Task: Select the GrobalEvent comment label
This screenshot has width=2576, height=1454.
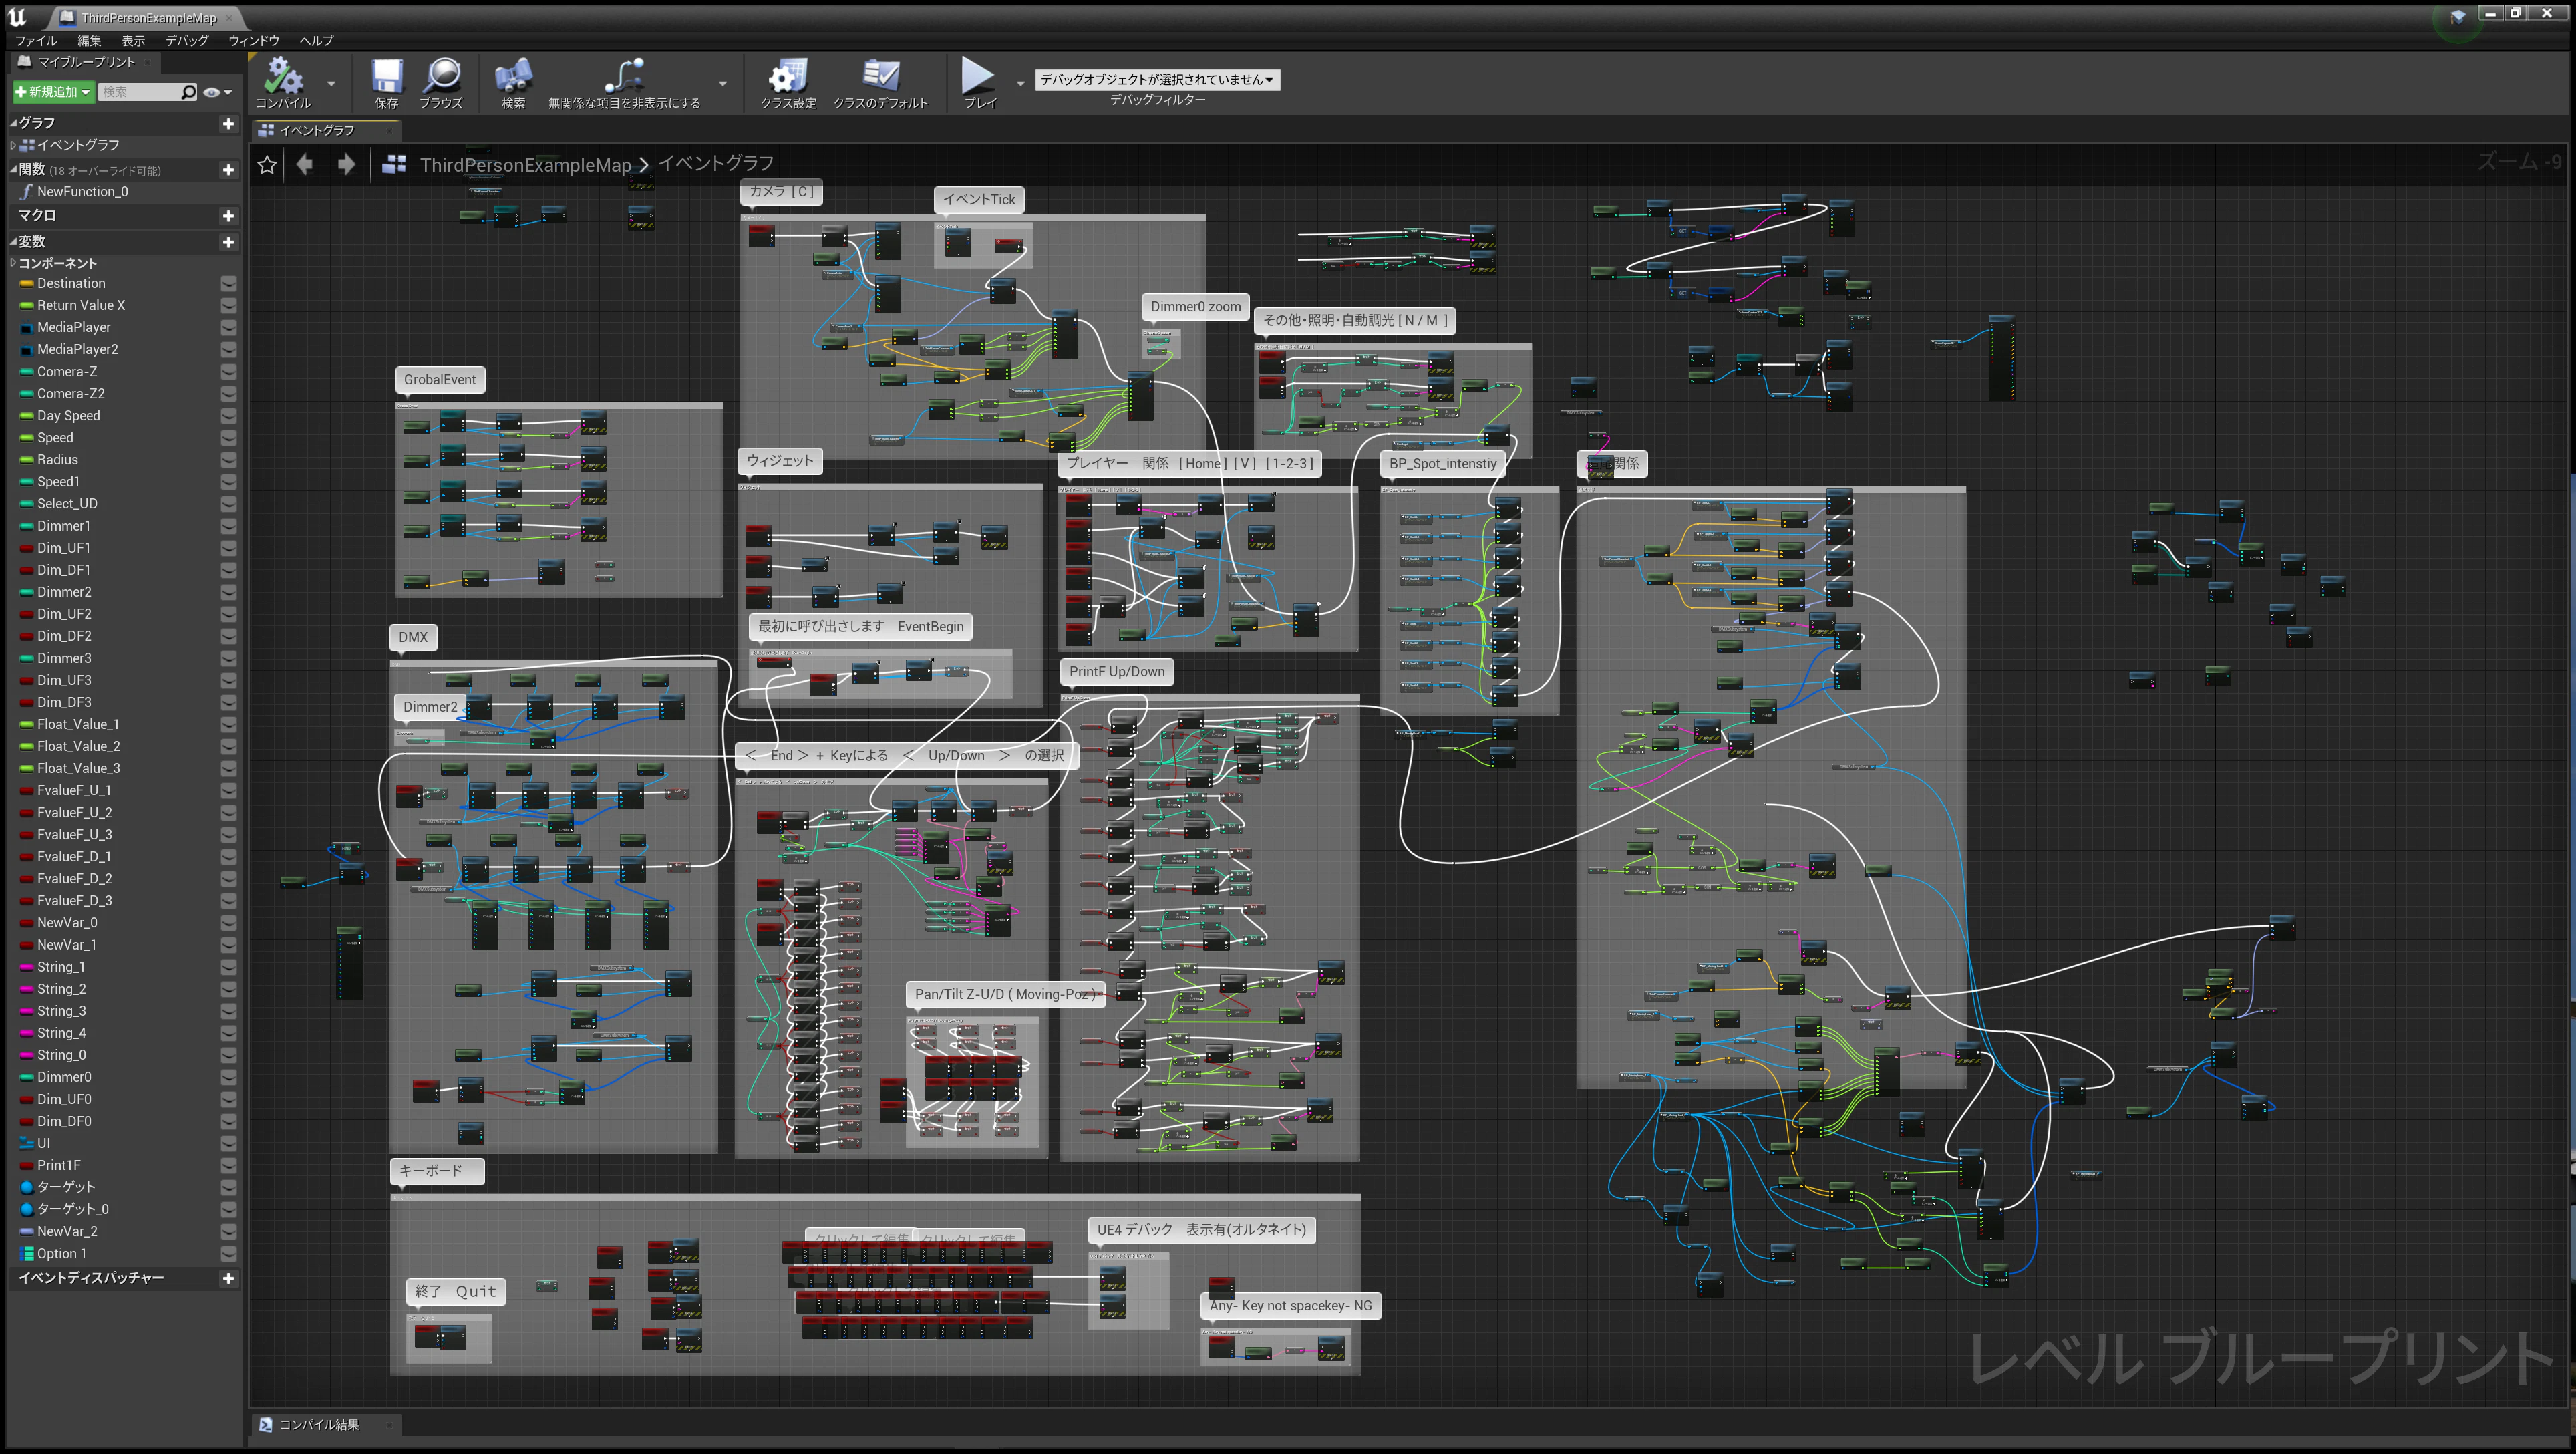Action: (440, 379)
